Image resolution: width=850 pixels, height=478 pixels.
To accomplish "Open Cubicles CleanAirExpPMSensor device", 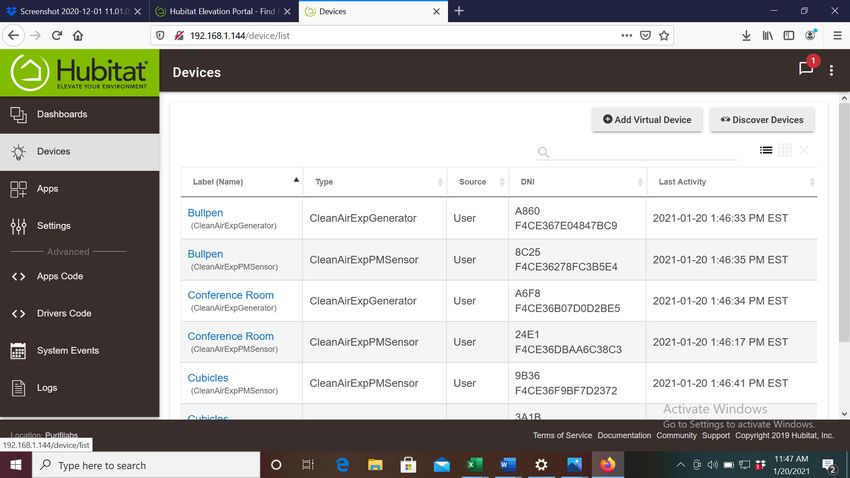I will (208, 378).
